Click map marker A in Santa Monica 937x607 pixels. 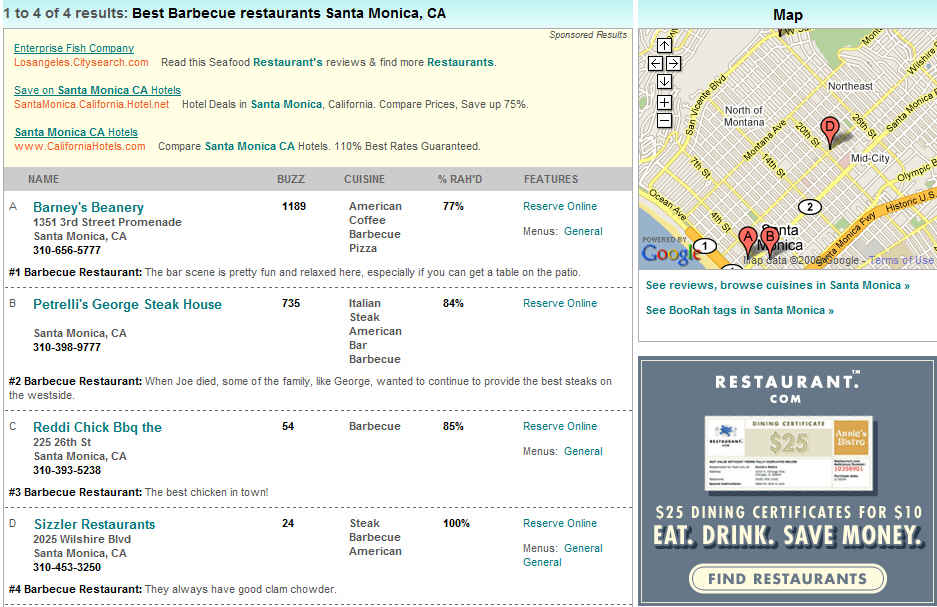(x=748, y=240)
